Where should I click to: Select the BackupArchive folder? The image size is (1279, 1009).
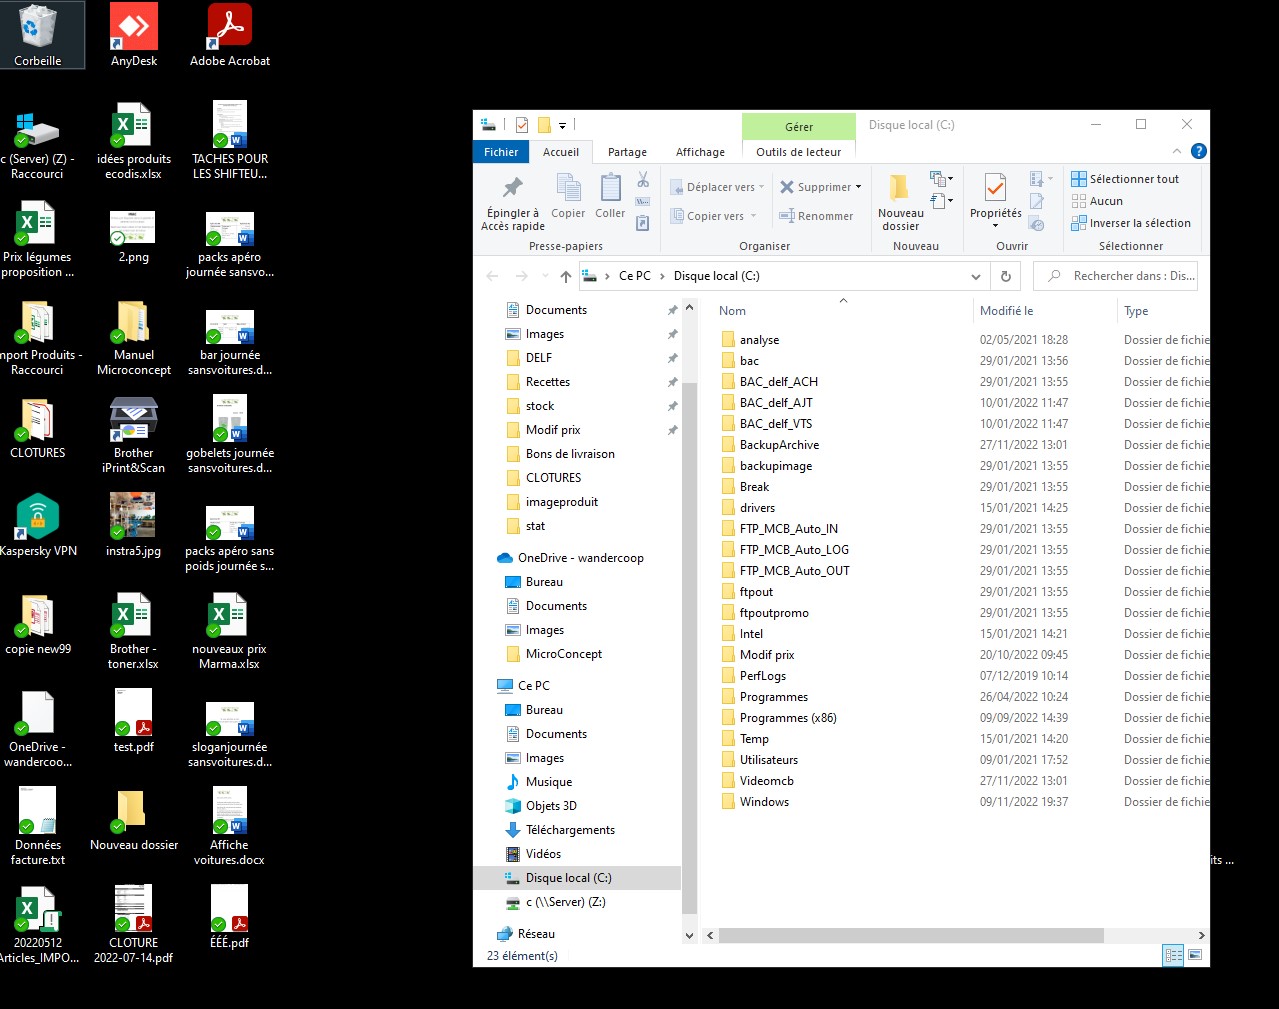(x=779, y=445)
